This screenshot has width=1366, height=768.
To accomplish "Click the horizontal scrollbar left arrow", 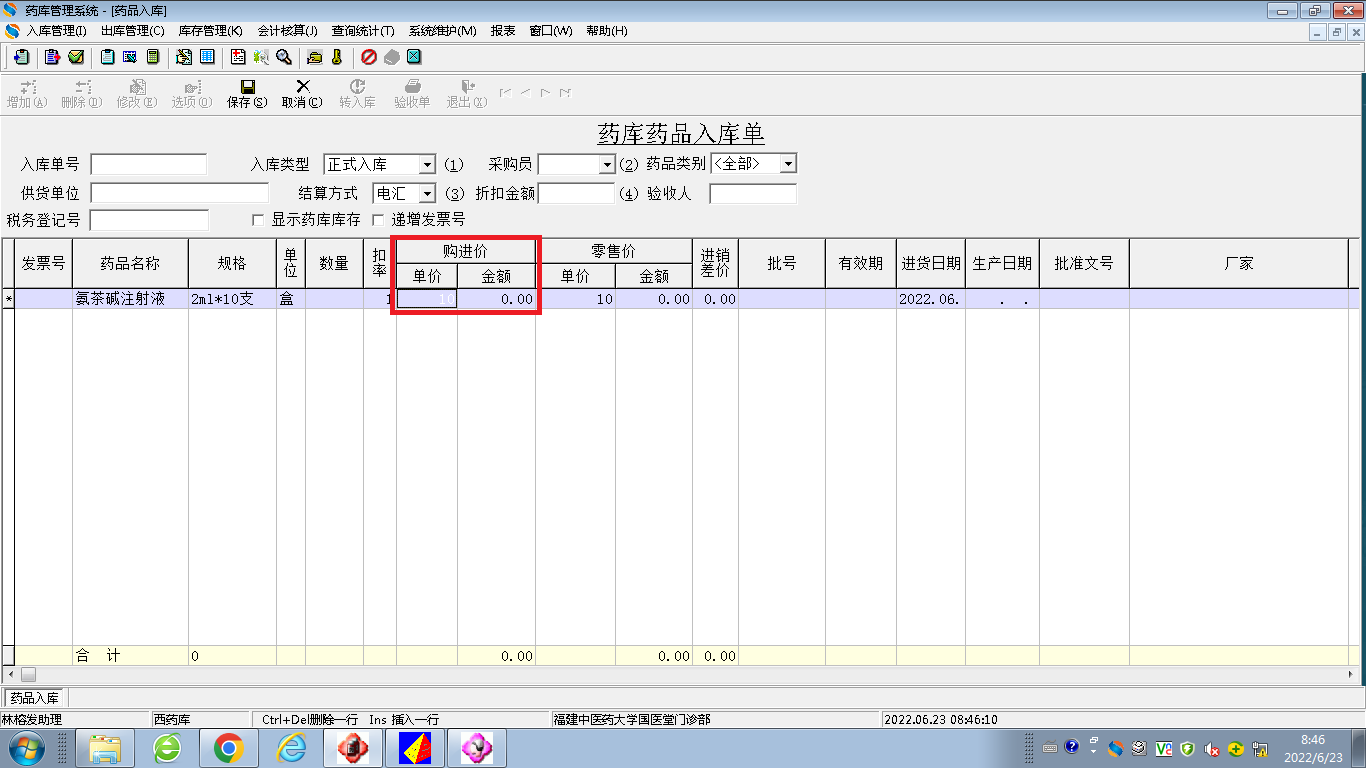I will 9,674.
